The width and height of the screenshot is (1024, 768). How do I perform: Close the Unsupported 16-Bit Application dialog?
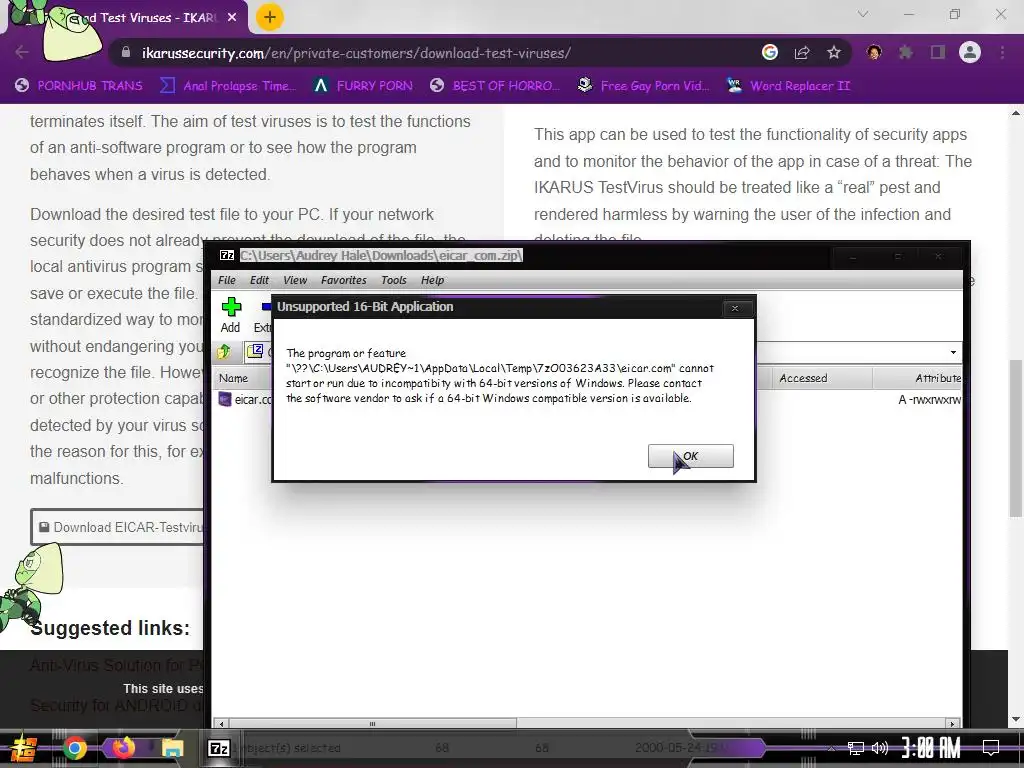735,308
